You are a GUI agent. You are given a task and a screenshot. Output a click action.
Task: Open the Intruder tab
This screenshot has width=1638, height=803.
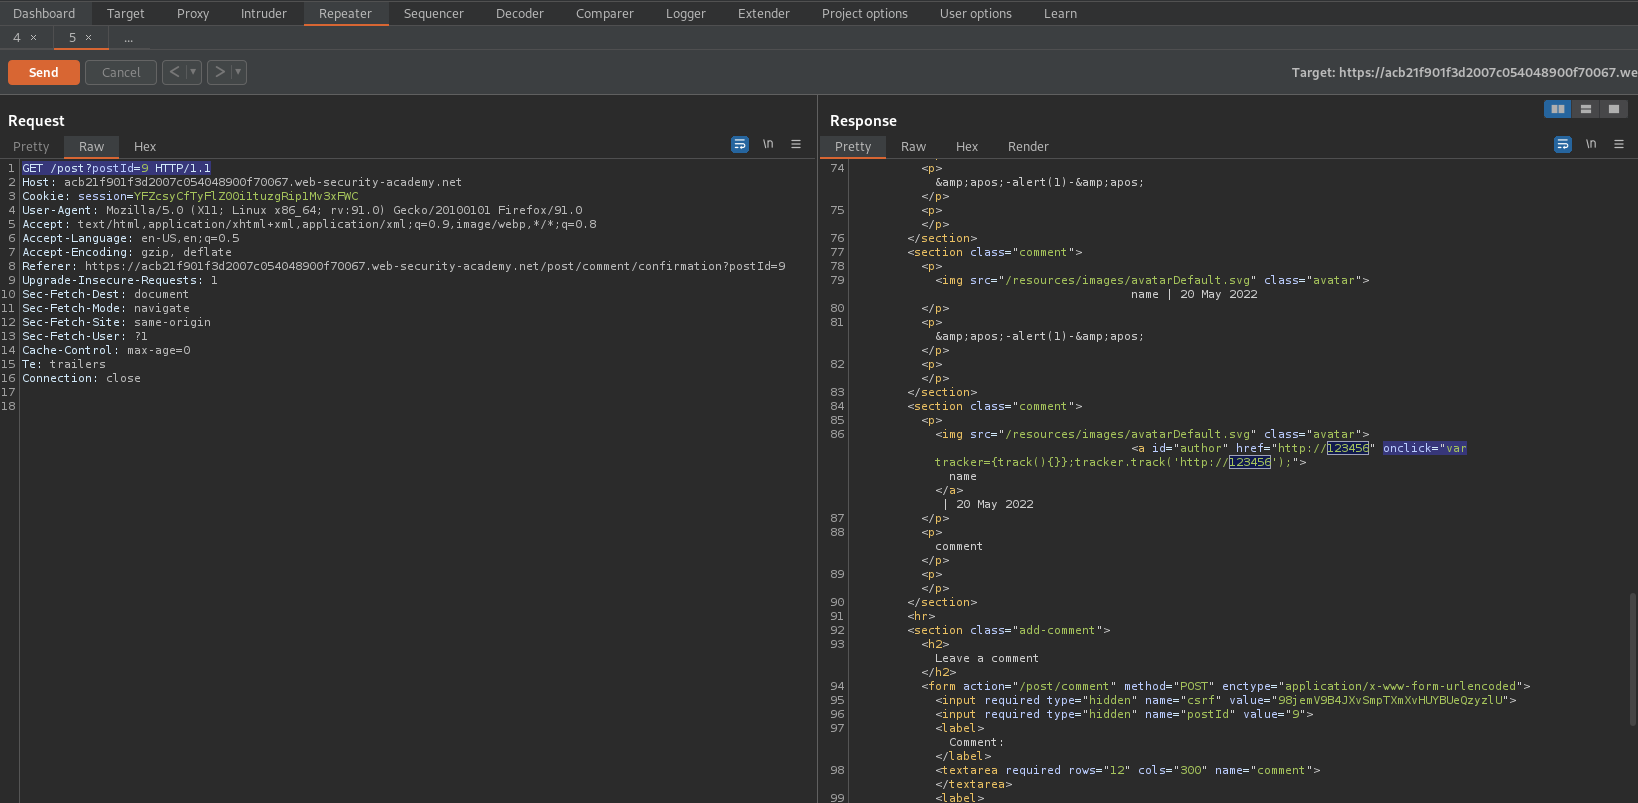tap(264, 13)
